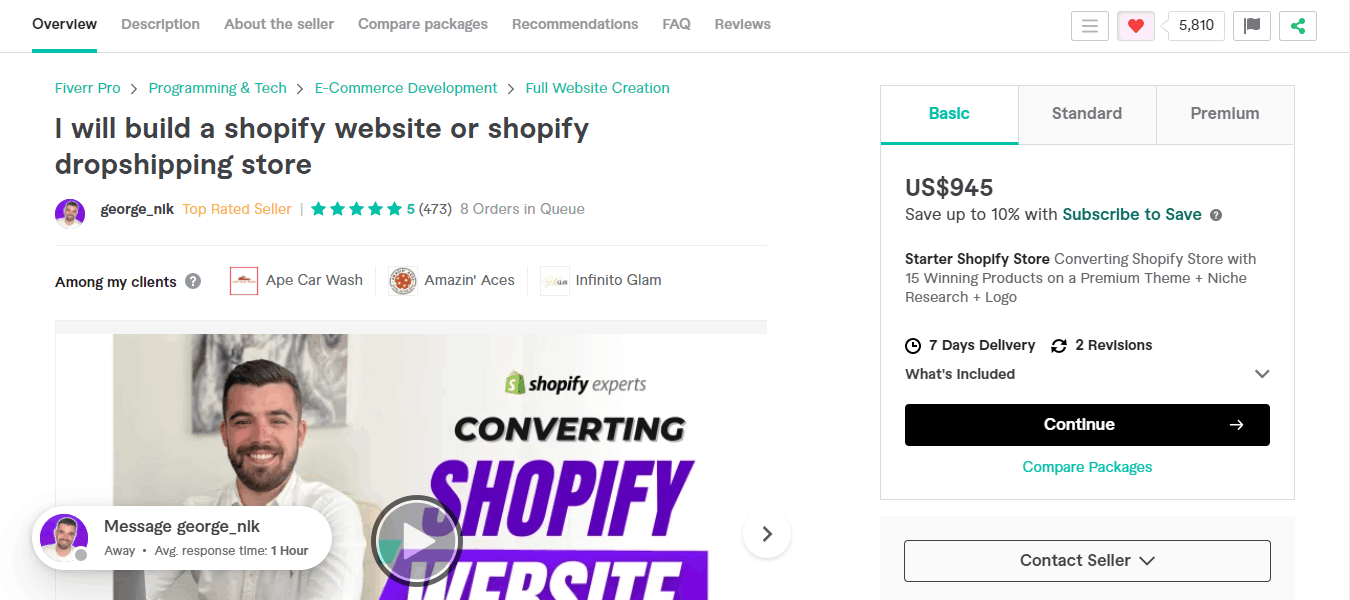Image resolution: width=1350 pixels, height=600 pixels.
Task: Select the Infinito Glam client logo
Action: (554, 280)
